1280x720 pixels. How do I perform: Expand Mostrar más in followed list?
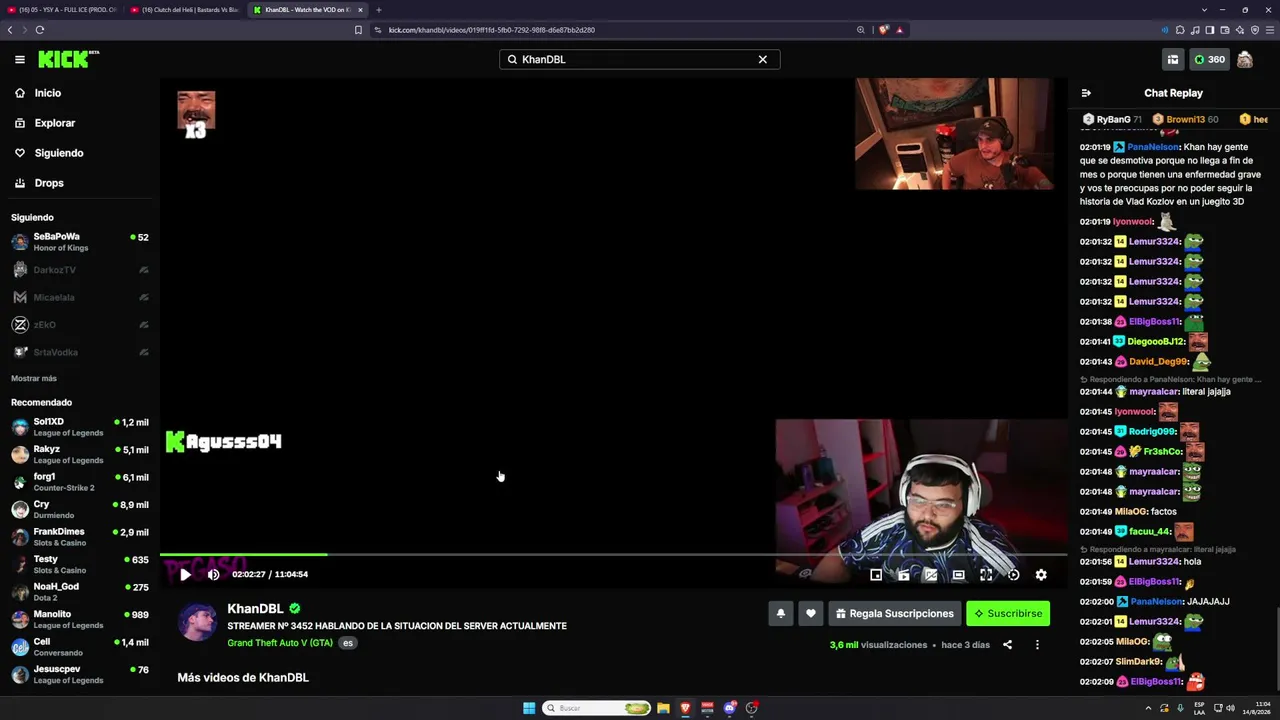(34, 379)
